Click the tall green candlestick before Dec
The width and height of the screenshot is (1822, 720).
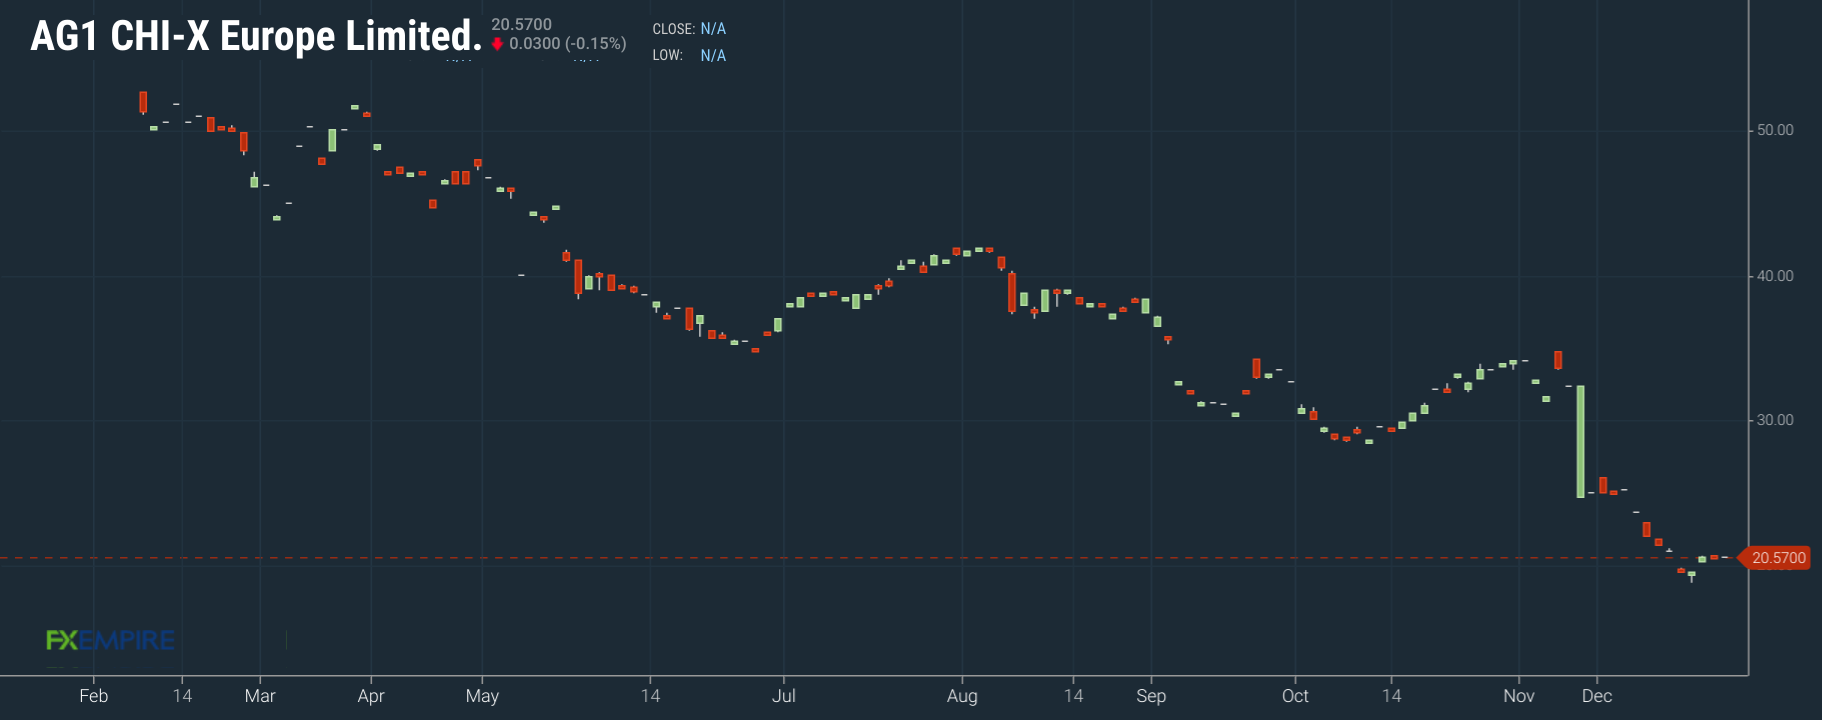pos(1580,441)
